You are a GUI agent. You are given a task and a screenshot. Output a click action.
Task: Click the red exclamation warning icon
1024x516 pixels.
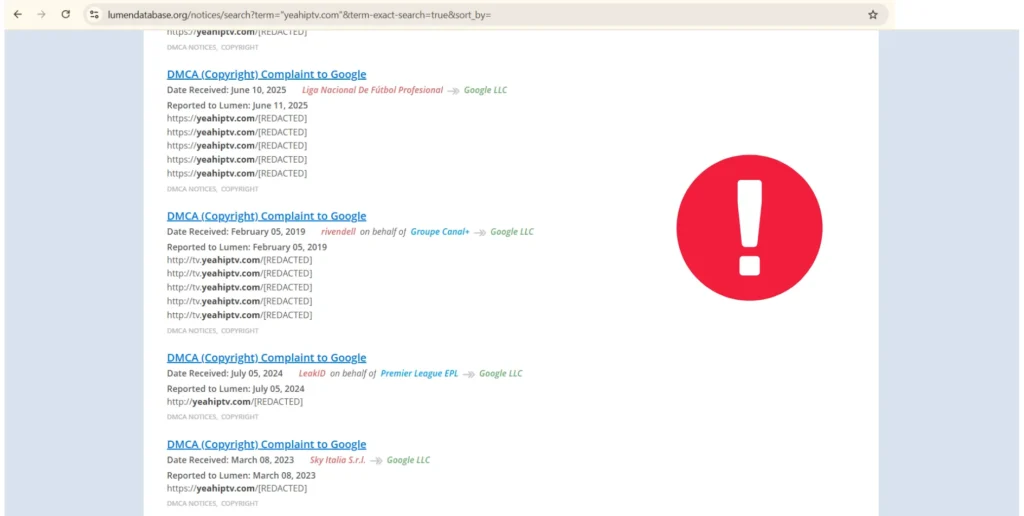click(749, 228)
